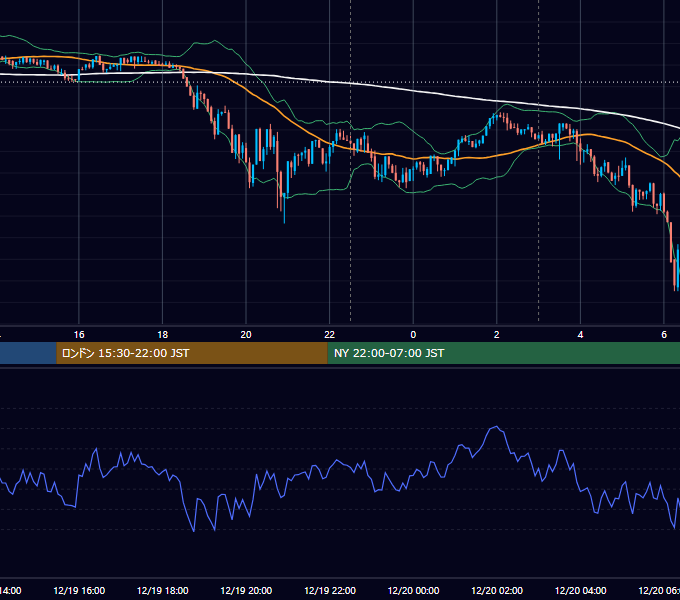Click the 0 hour label on price chart axis
This screenshot has height=600, width=680.
coord(413,335)
